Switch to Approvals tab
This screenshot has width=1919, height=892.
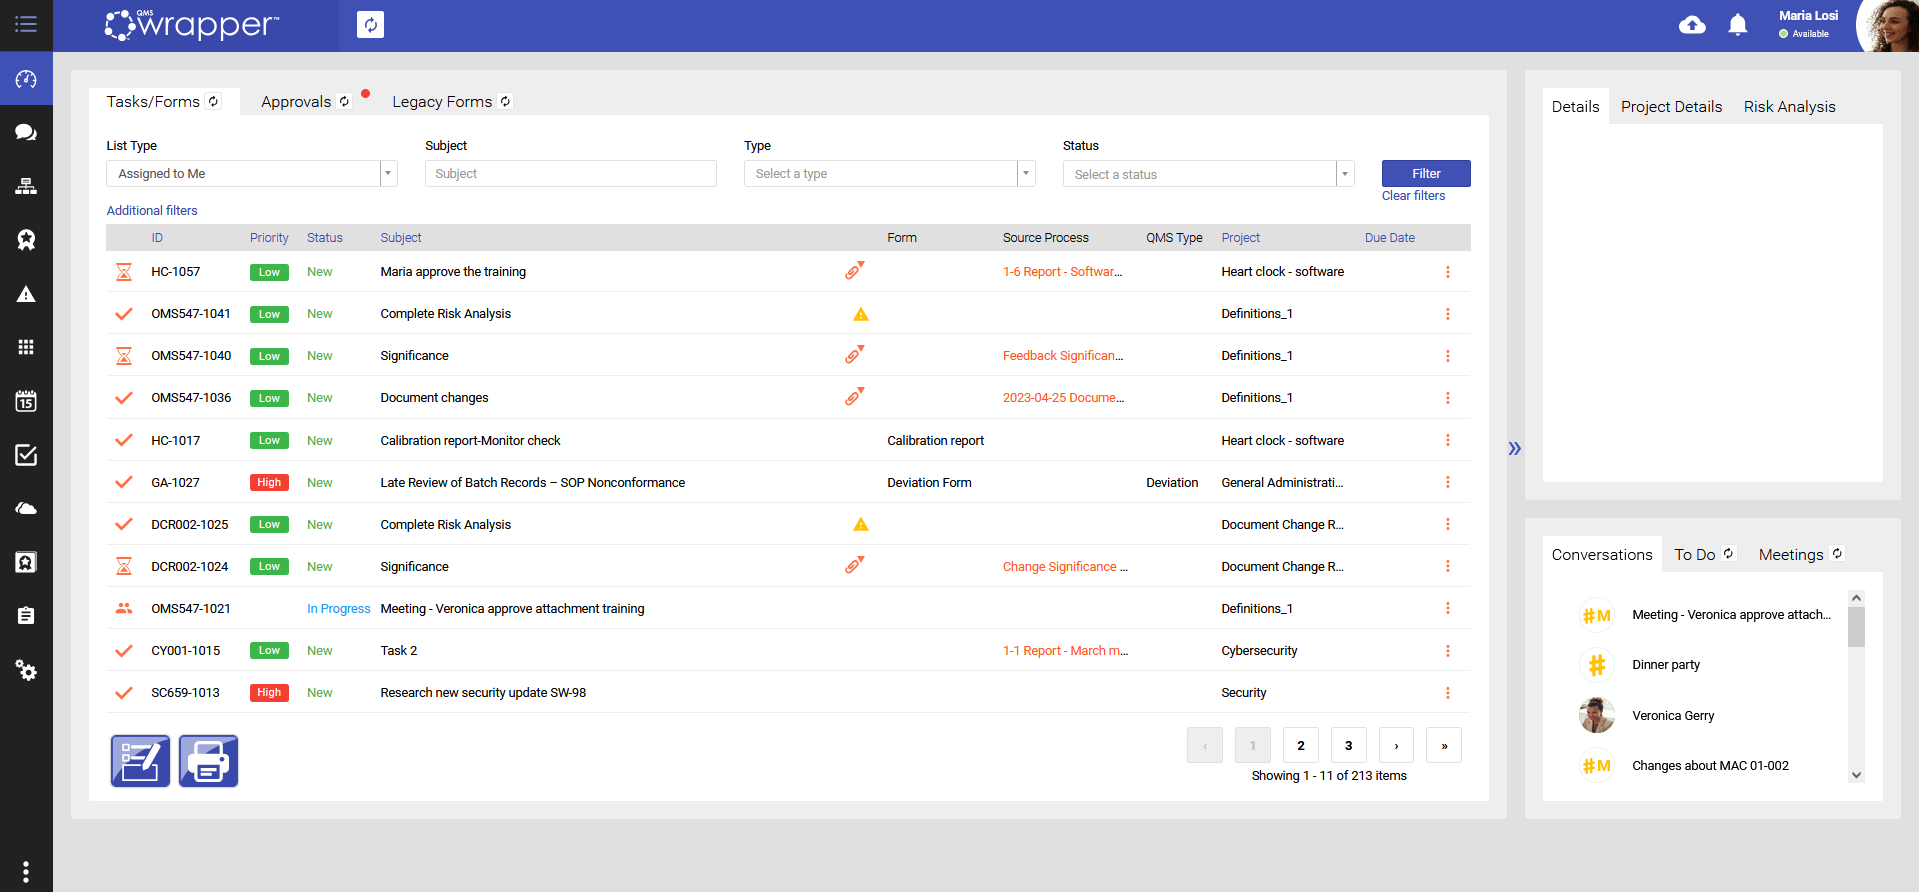tap(296, 102)
